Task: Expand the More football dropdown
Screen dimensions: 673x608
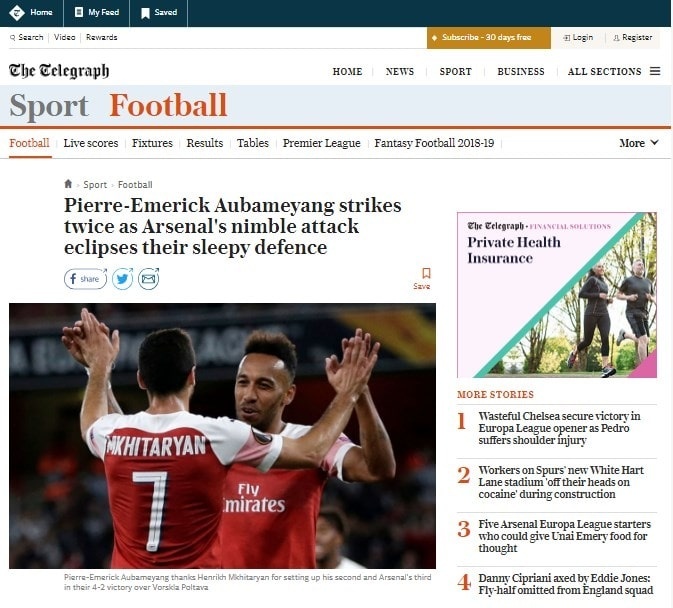Action: tap(639, 143)
